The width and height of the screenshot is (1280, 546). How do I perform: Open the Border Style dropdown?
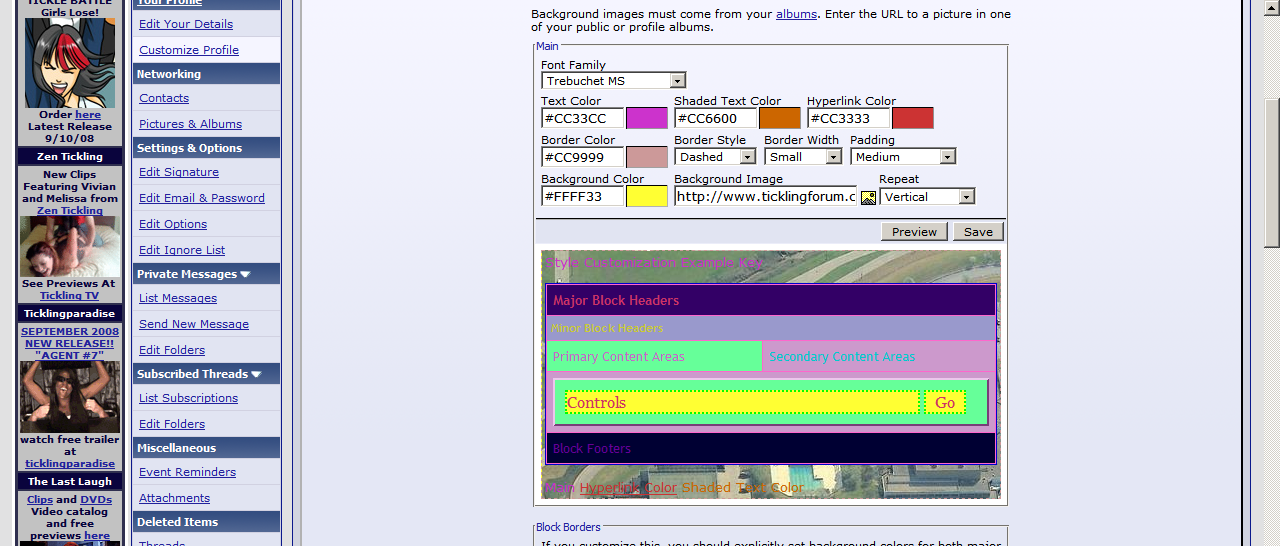point(747,157)
